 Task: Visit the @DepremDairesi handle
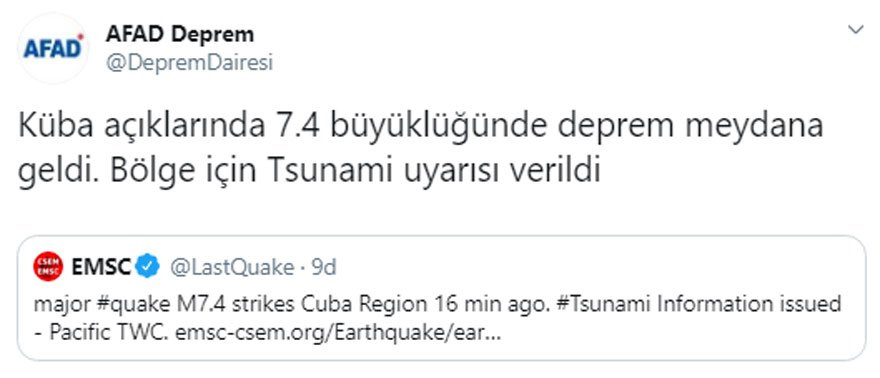(189, 63)
